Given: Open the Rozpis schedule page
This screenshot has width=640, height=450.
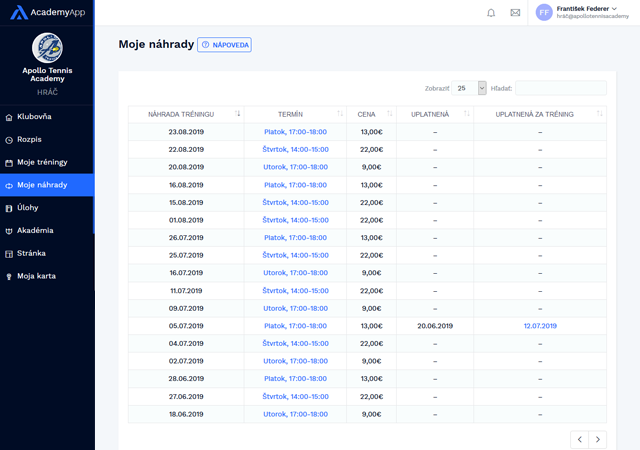Looking at the screenshot, I should pos(29,139).
